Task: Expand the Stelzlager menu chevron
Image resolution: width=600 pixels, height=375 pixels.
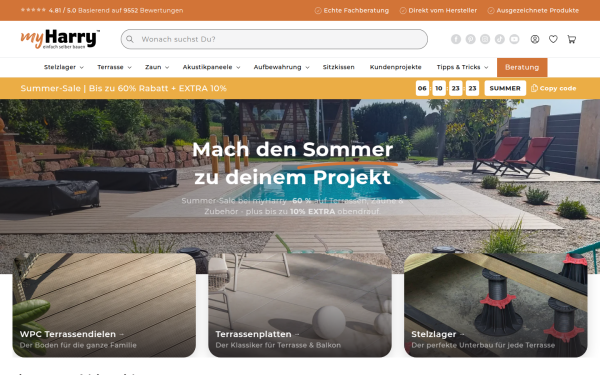Action: [82, 67]
